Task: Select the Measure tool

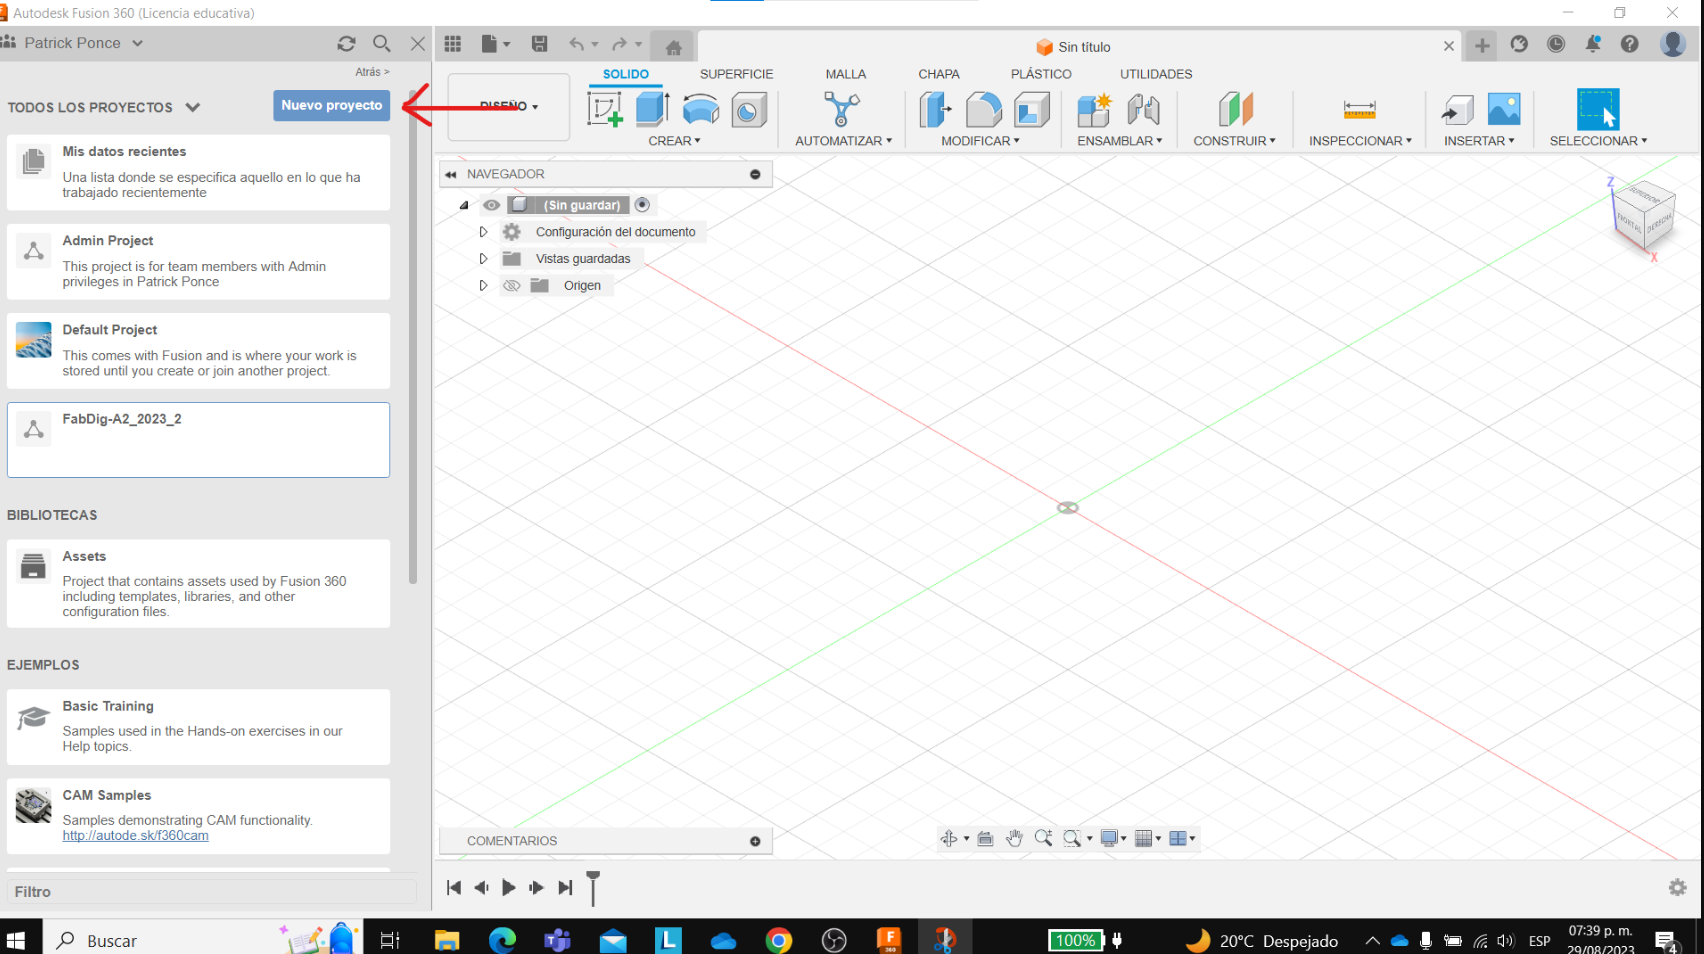Action: click(1360, 109)
